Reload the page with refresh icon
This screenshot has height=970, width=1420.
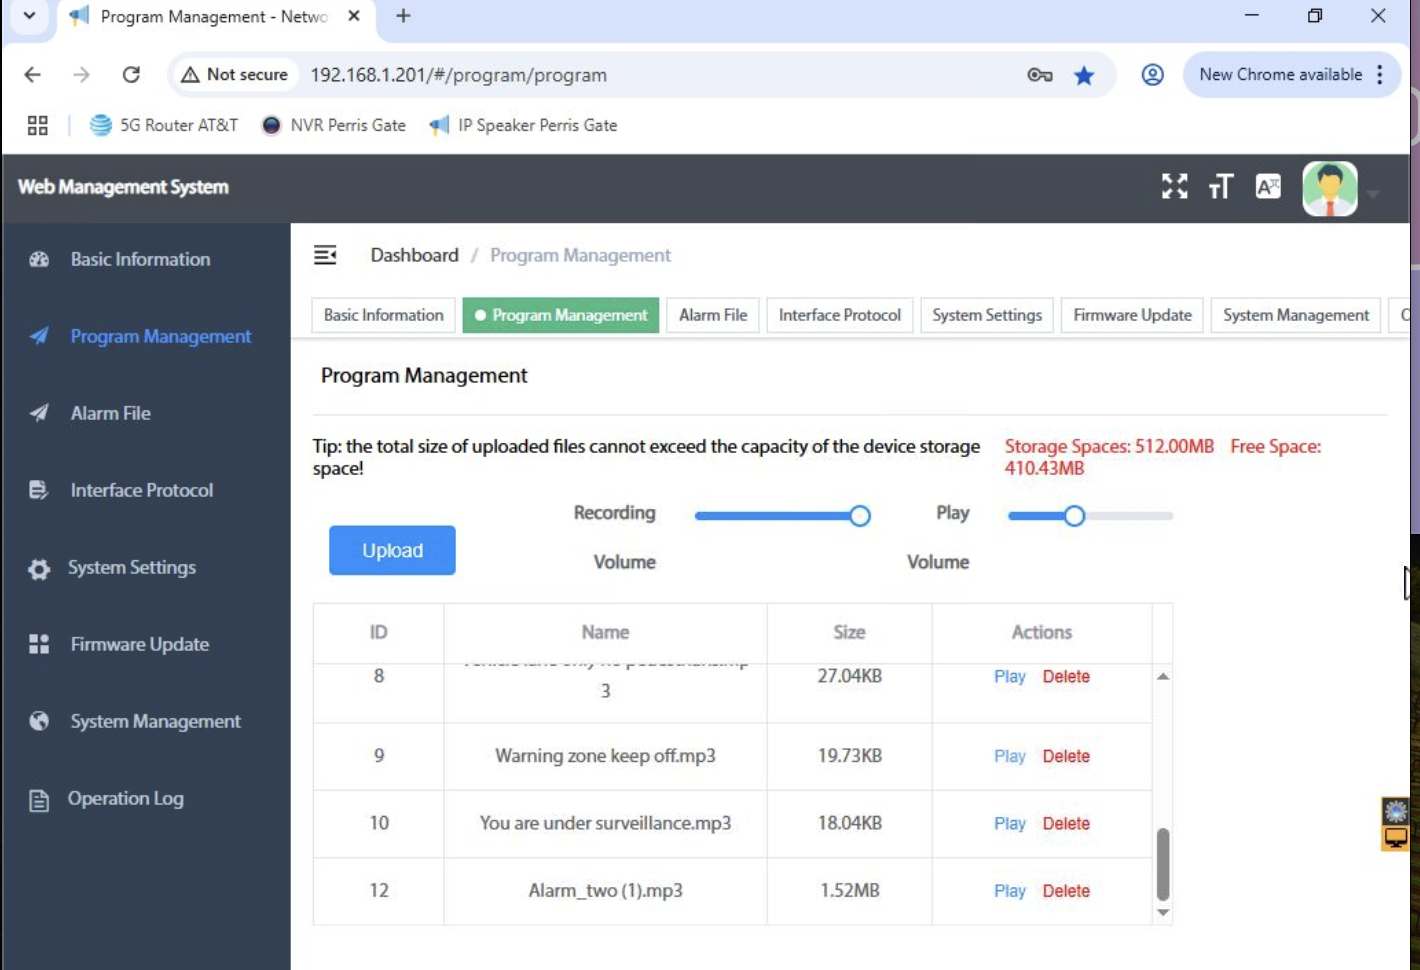coord(131,74)
